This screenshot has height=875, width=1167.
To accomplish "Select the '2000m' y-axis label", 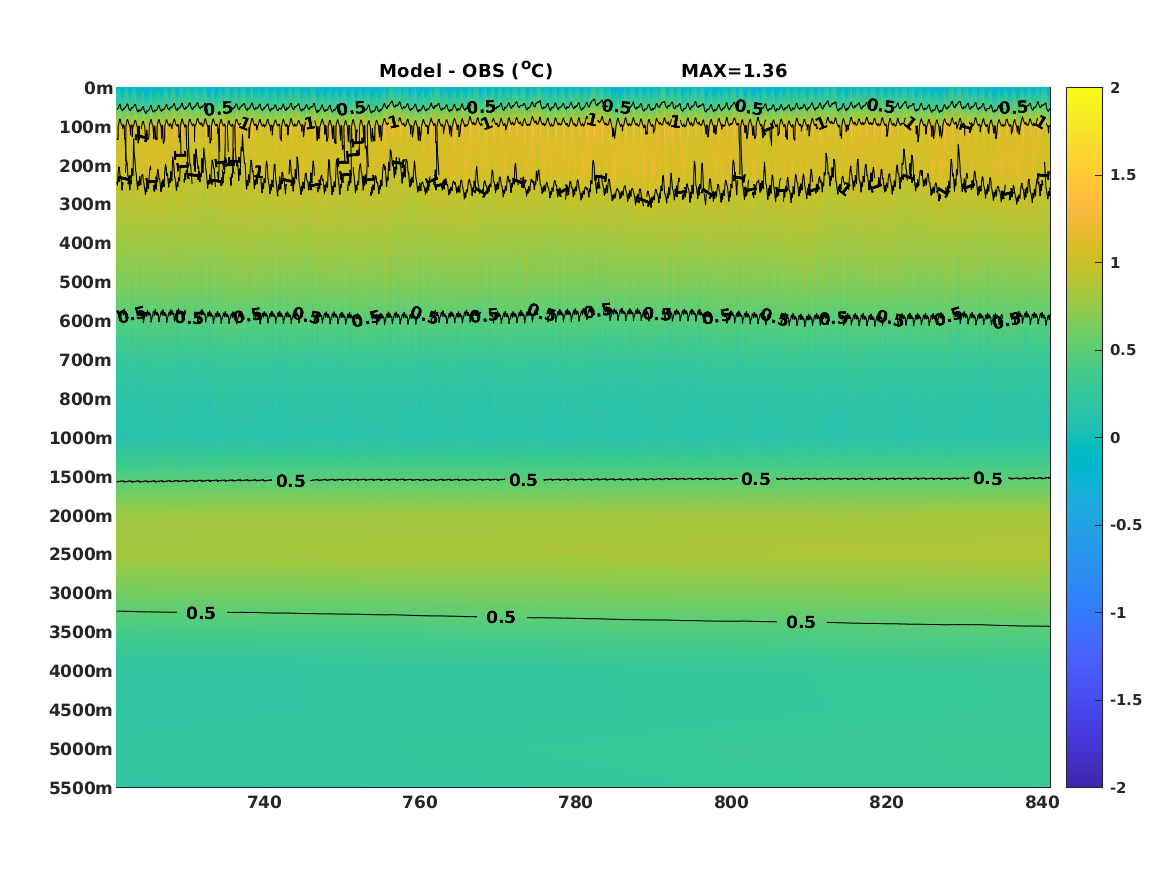I will tap(81, 516).
